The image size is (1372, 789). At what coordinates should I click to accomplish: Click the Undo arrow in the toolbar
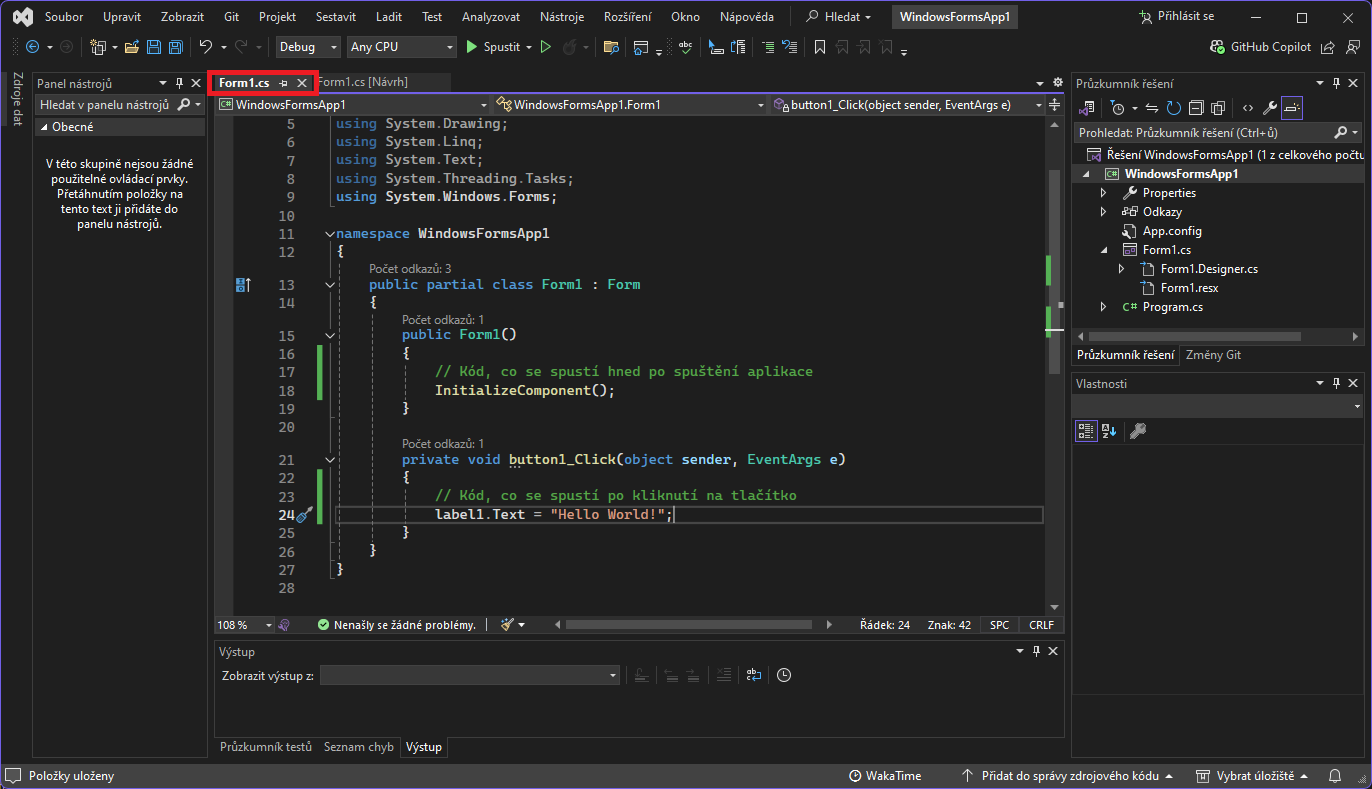point(205,47)
